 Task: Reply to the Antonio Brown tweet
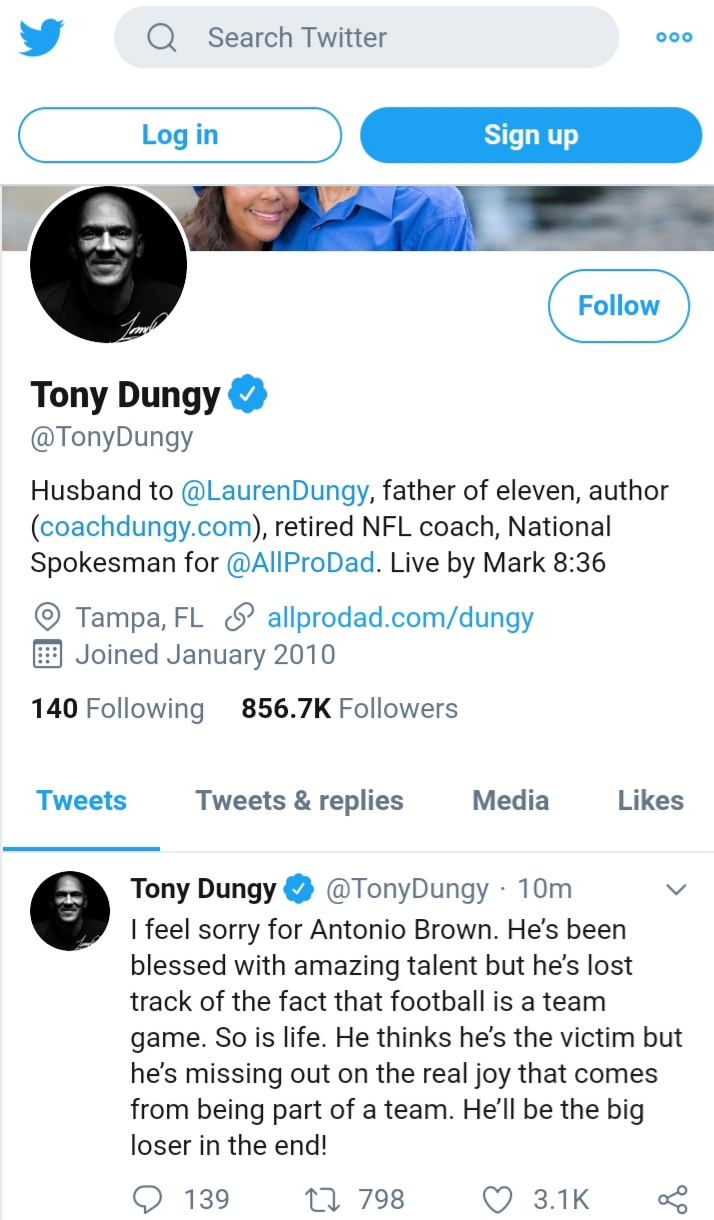[x=148, y=1198]
